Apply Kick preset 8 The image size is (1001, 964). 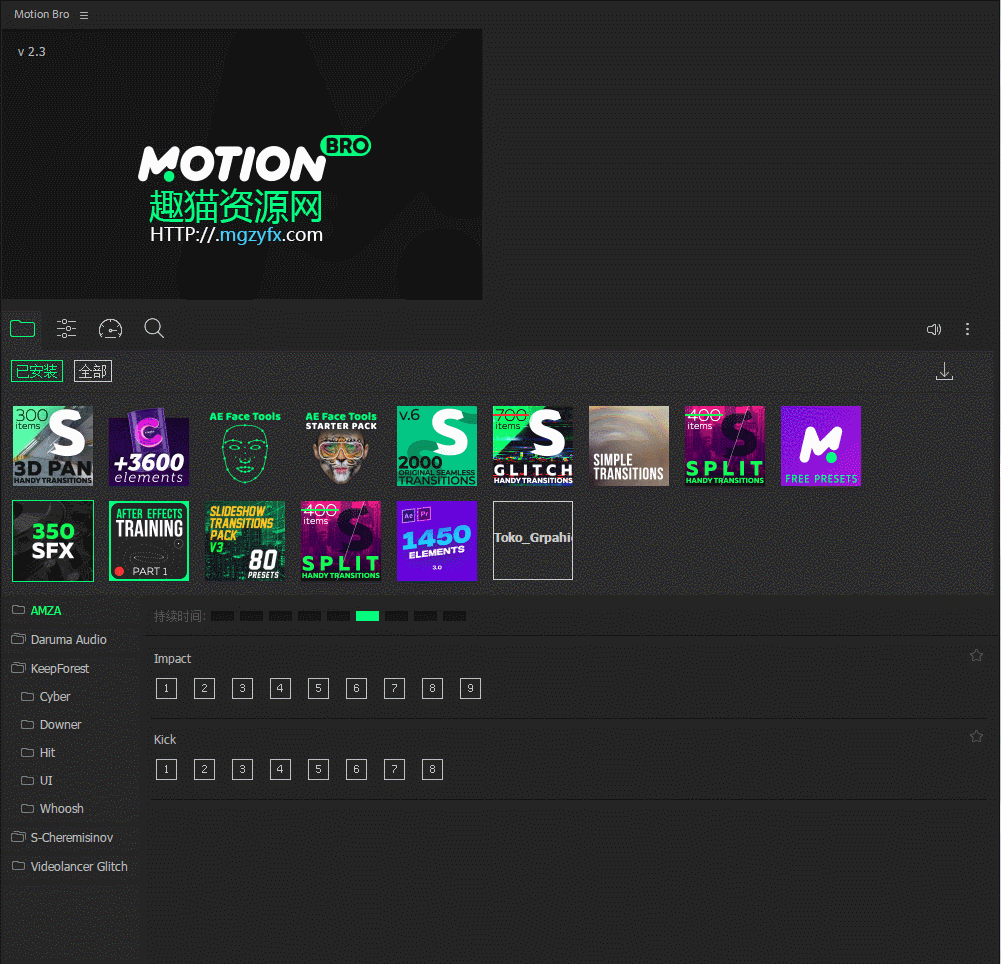(x=432, y=769)
